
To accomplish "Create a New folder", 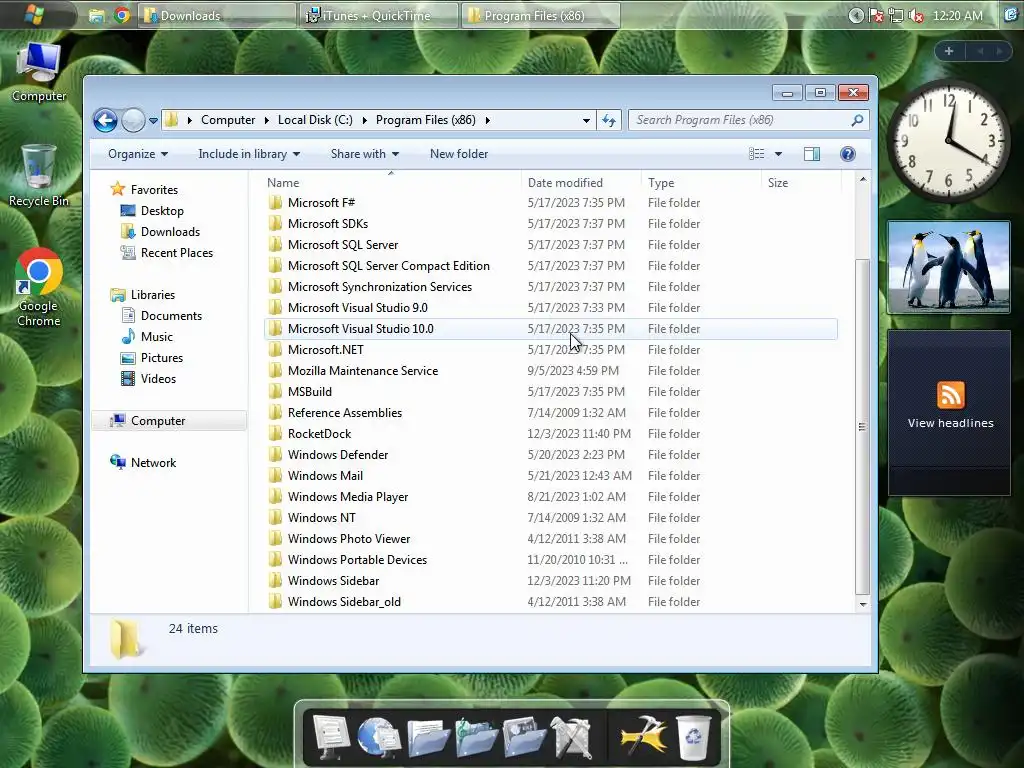I will coord(458,154).
